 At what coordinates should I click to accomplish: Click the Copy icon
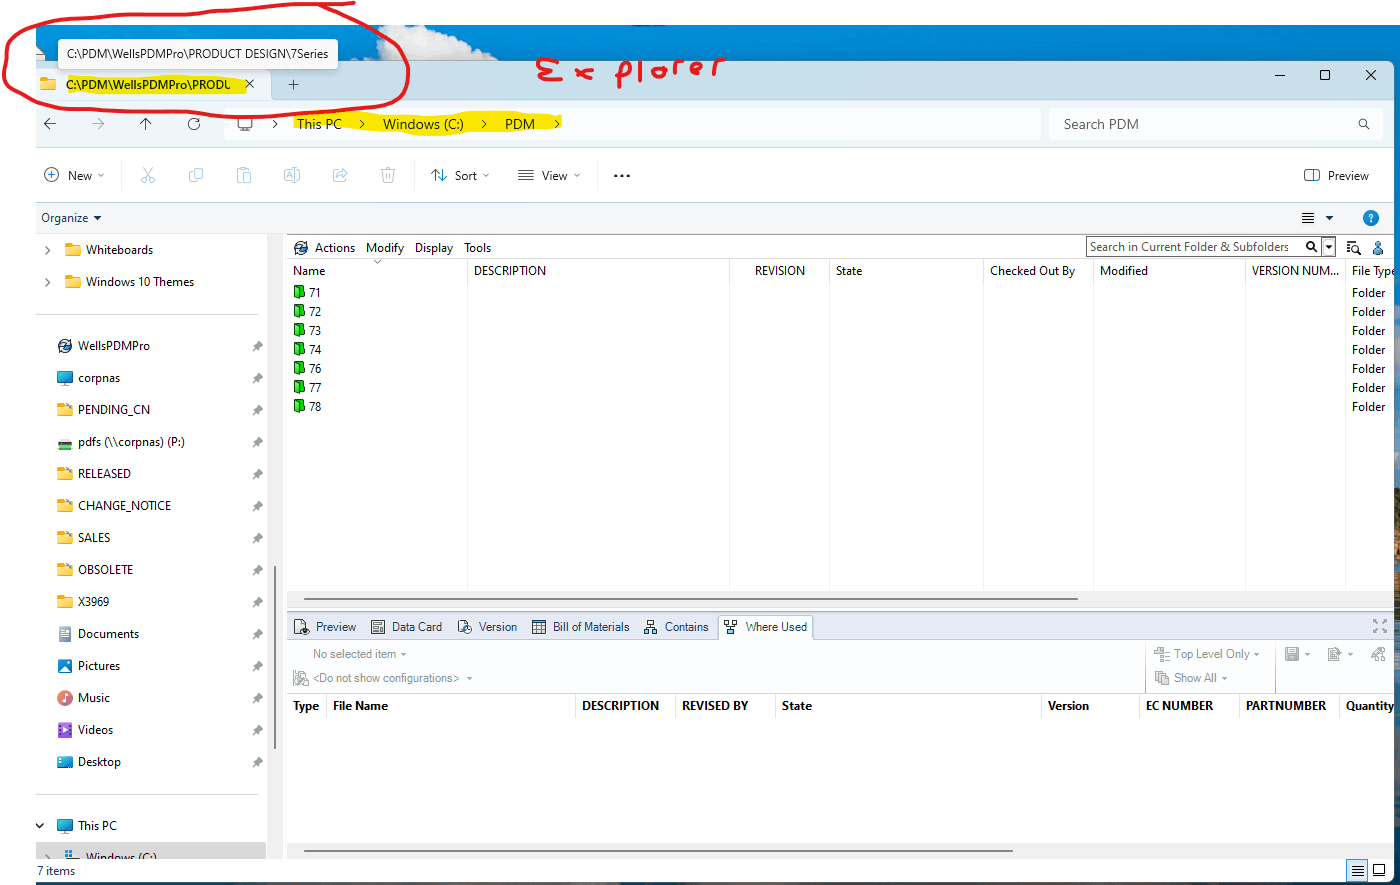[x=196, y=175]
